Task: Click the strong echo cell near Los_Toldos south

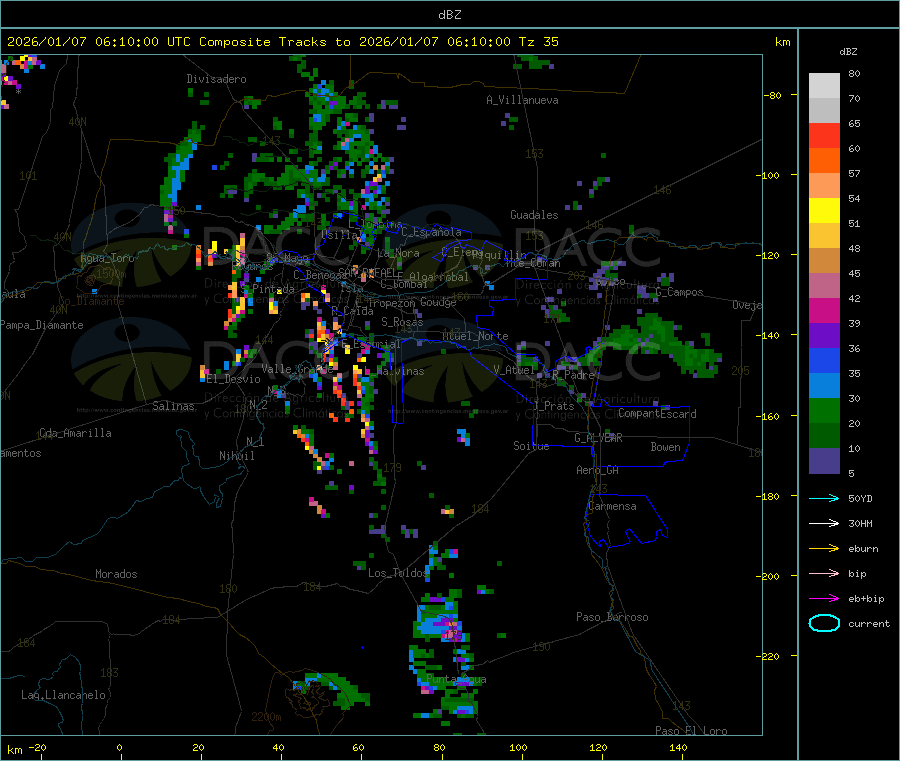Action: click(441, 621)
